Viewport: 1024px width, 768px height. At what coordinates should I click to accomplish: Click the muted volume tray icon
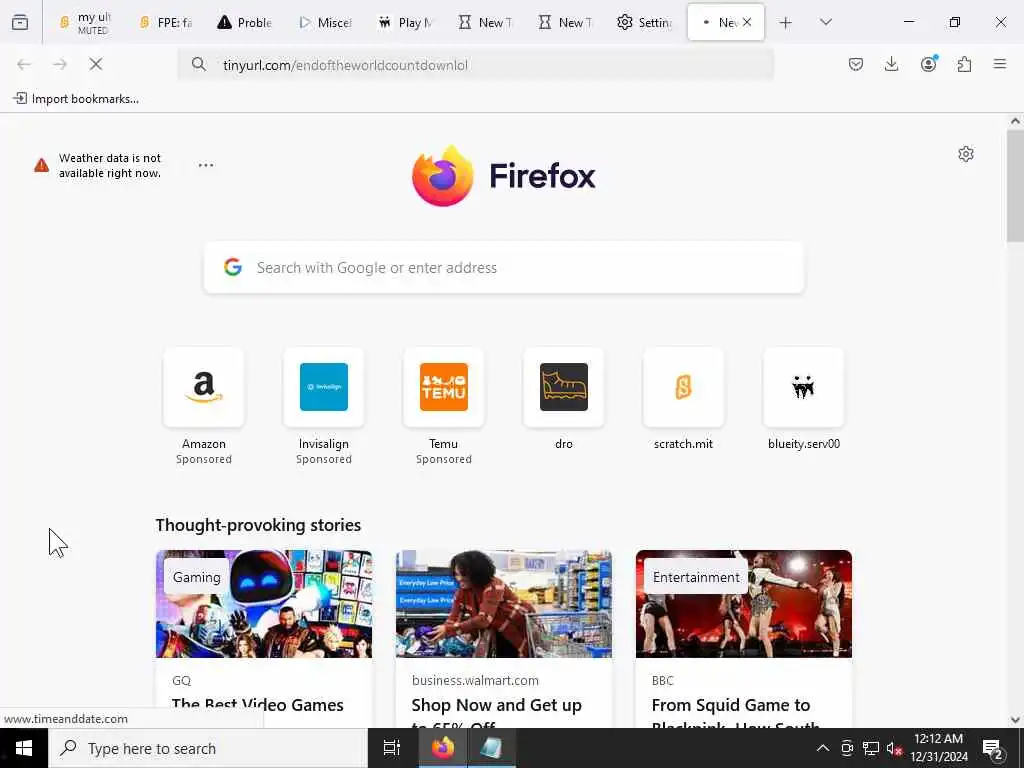point(894,748)
